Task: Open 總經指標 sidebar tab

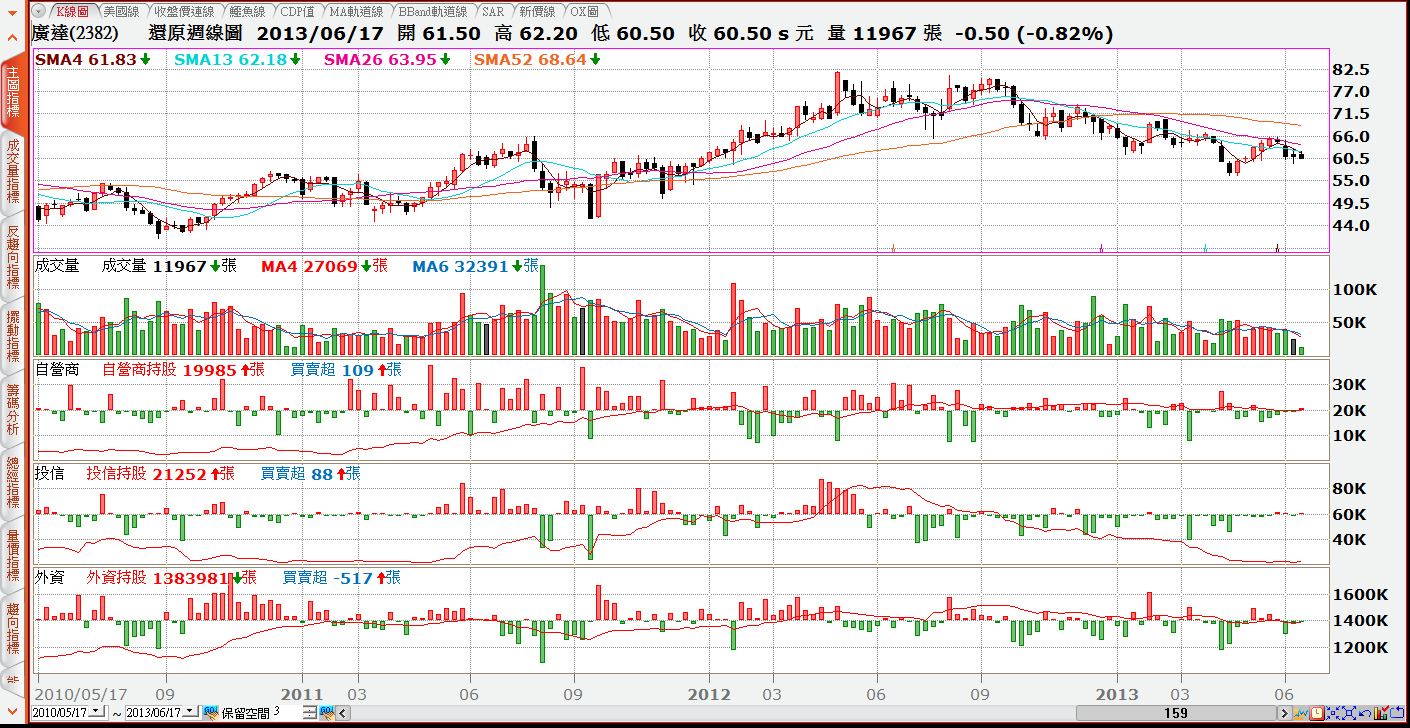Action: (x=12, y=481)
